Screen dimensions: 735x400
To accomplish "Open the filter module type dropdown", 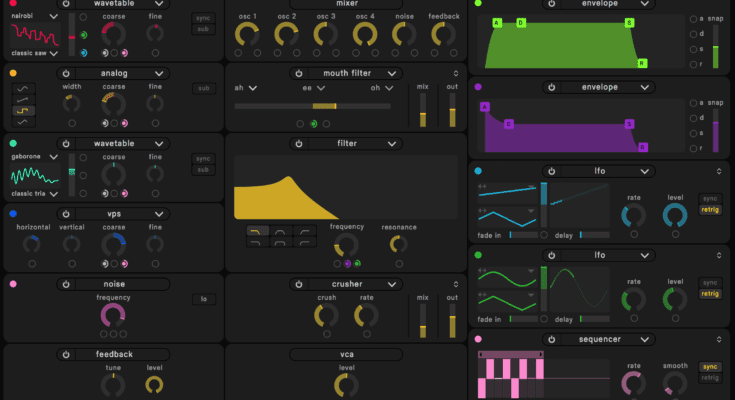I will [393, 144].
